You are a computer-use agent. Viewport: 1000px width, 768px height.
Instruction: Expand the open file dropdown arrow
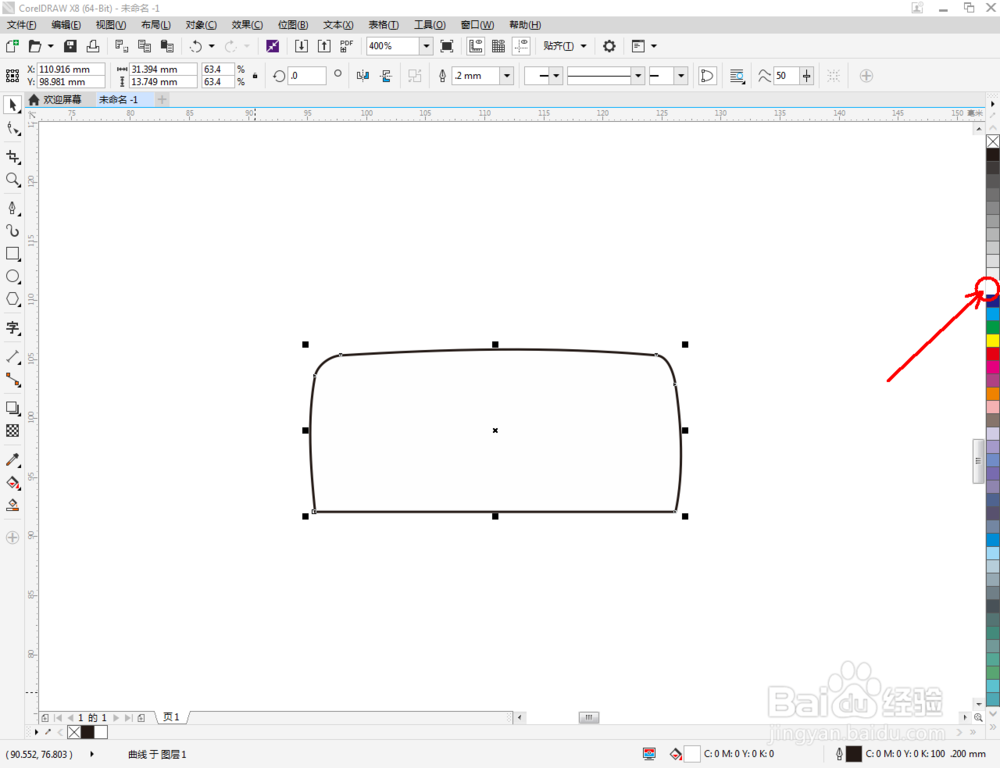coord(50,46)
